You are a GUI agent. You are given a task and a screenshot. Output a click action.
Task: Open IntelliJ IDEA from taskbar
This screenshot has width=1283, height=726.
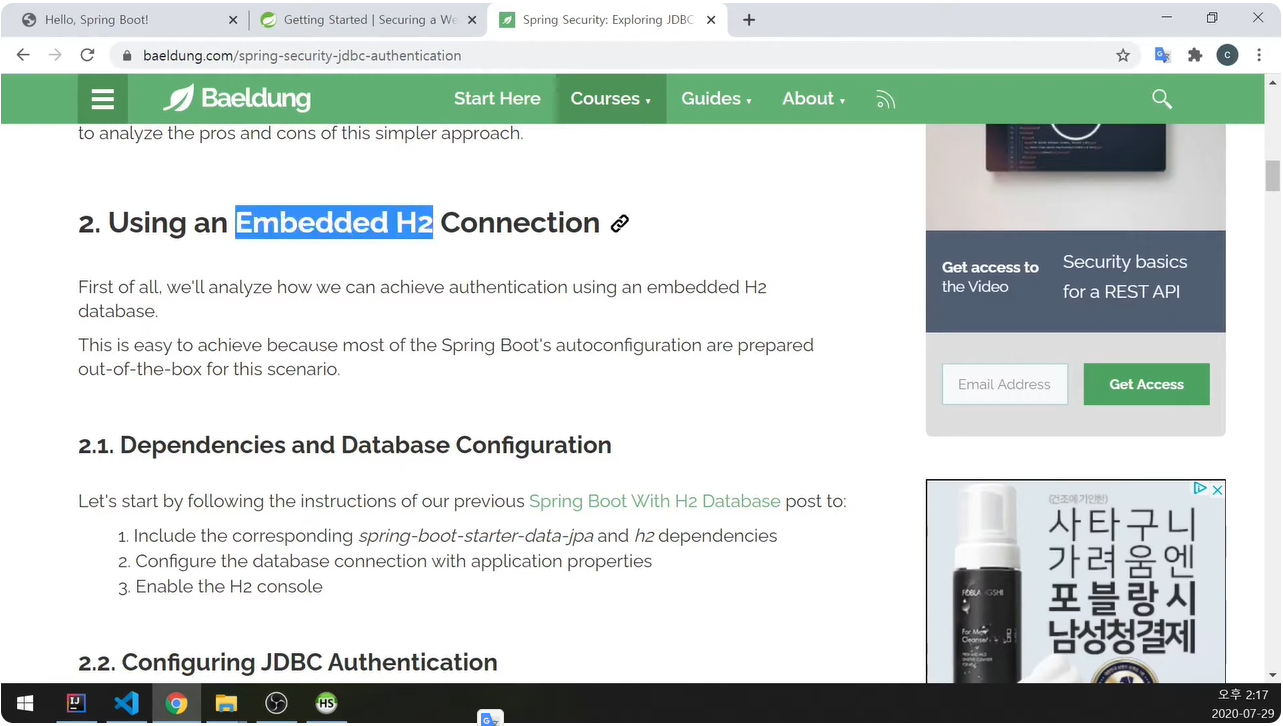76,703
